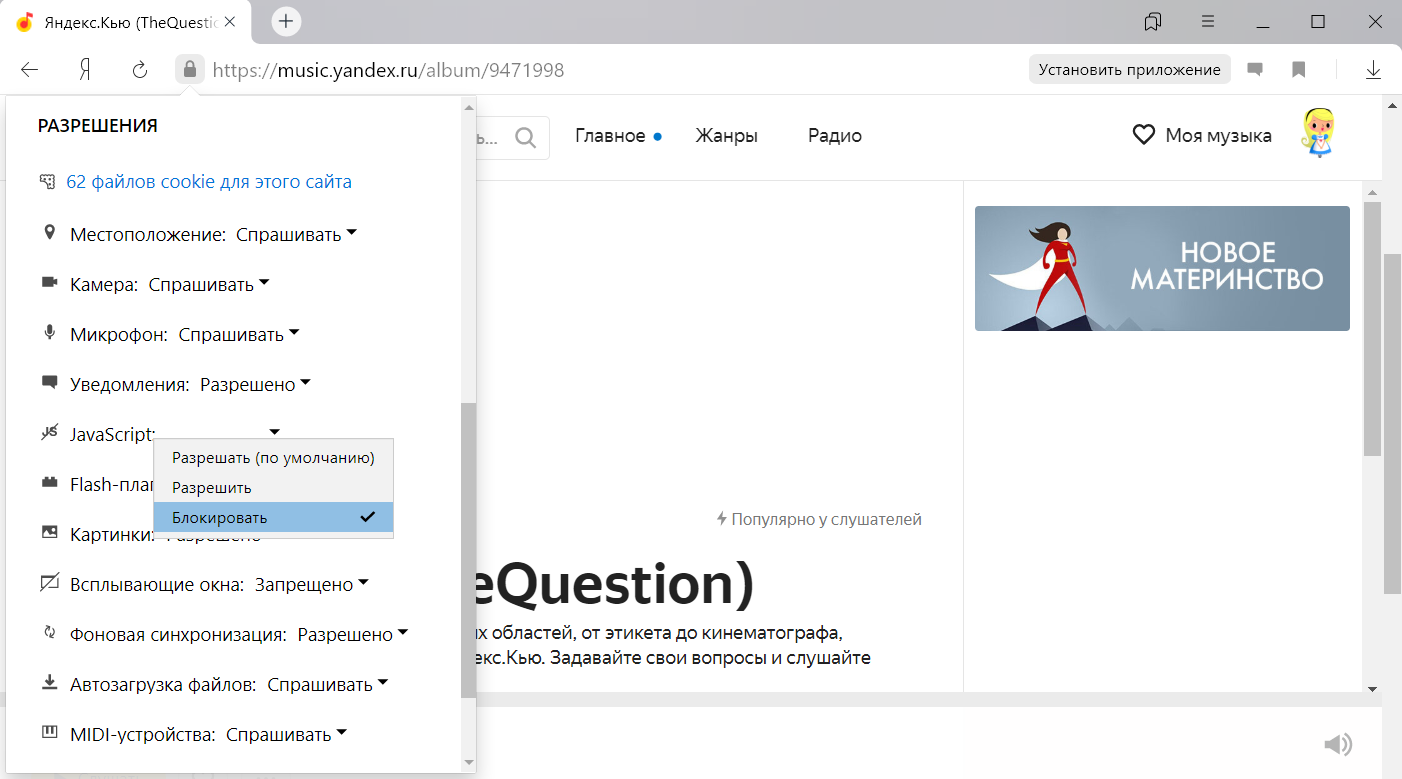This screenshot has width=1402, height=779.
Task: Select the Яндекс.Кью browser tab
Action: click(x=127, y=22)
